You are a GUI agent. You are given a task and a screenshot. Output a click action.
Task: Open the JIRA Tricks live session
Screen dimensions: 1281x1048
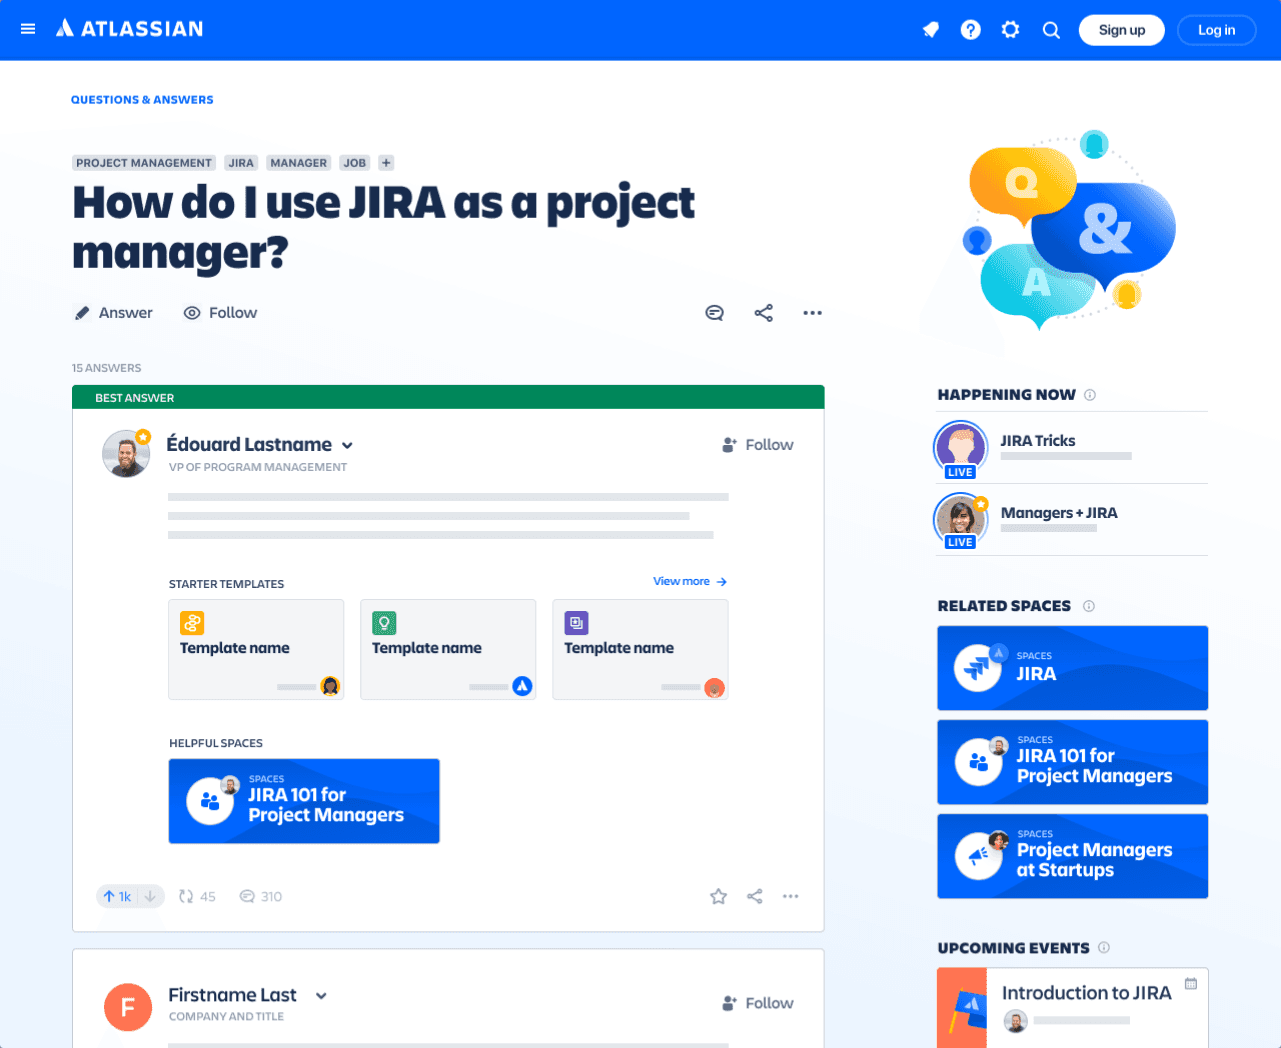pyautogui.click(x=1072, y=448)
